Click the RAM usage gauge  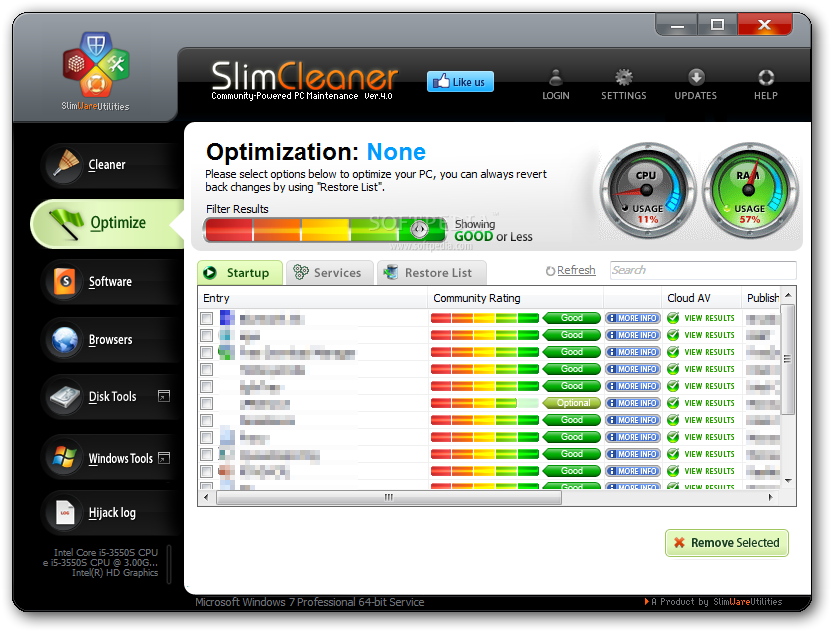click(750, 191)
